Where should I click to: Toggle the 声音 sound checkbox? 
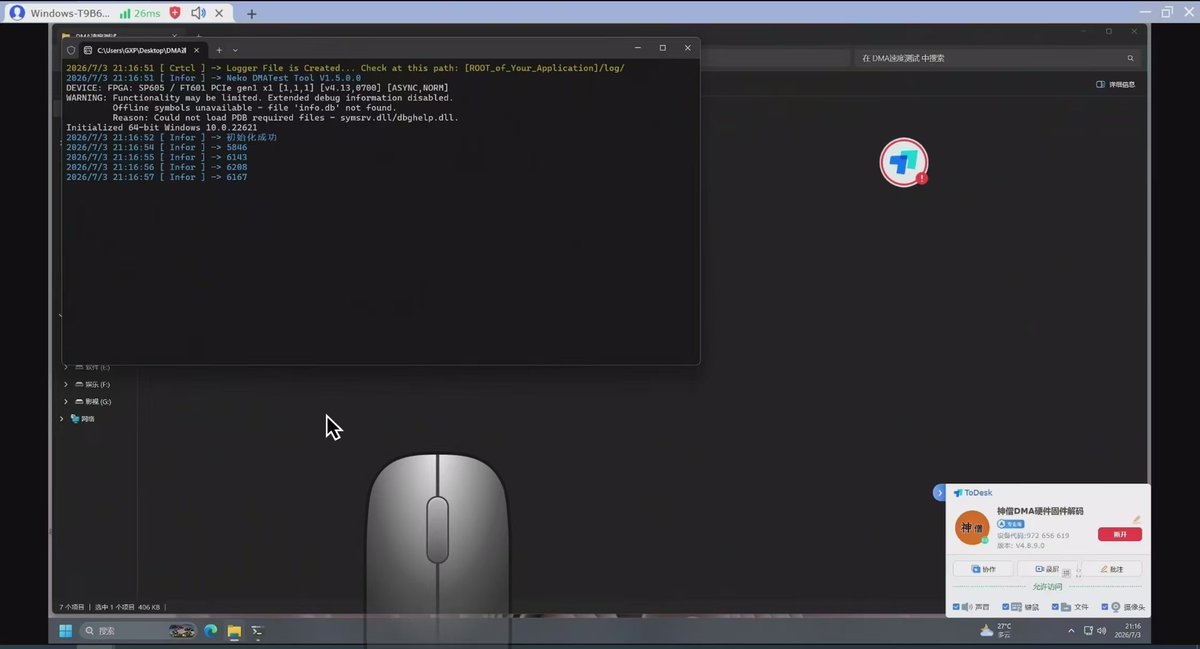[957, 607]
